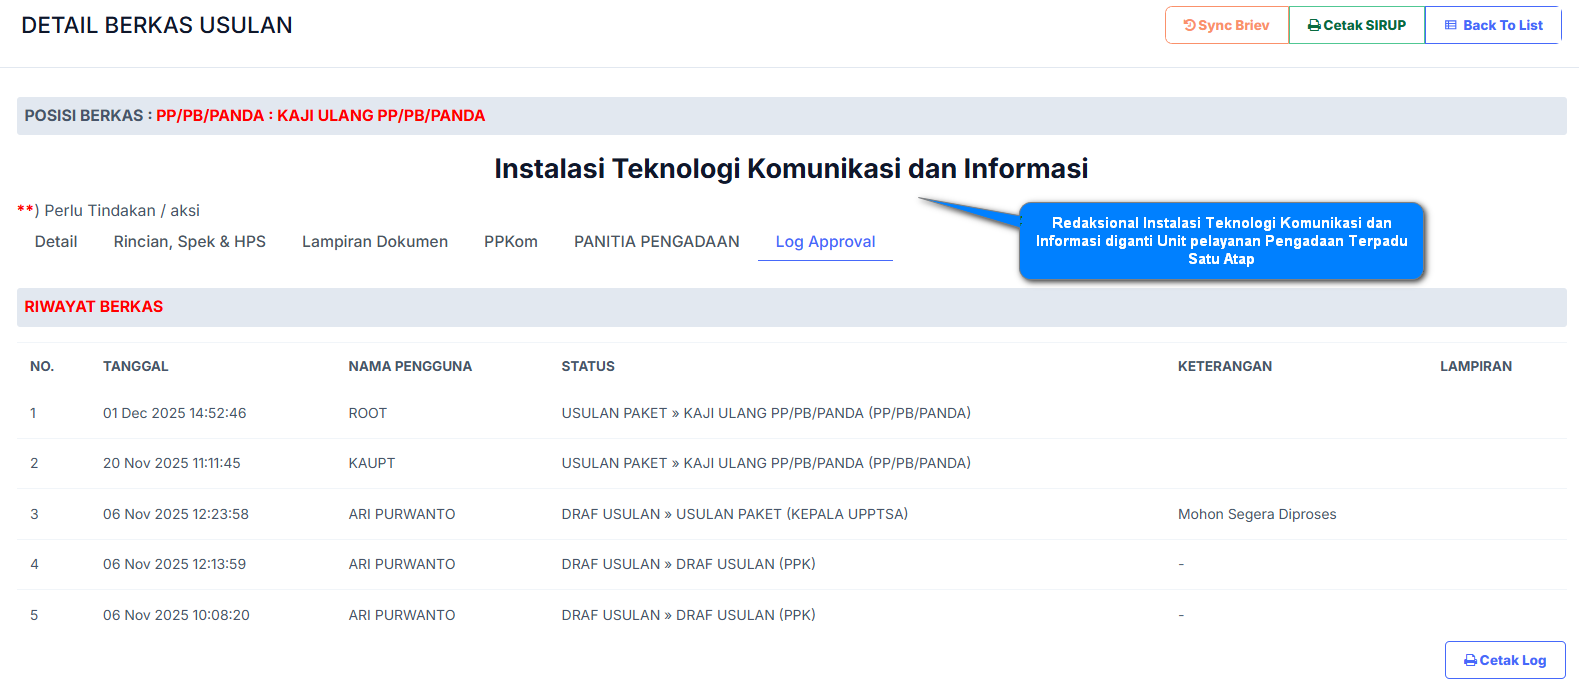This screenshot has height=686, width=1579.
Task: Click the 'Mohon Segera Diproses' remark
Action: pyautogui.click(x=1257, y=515)
